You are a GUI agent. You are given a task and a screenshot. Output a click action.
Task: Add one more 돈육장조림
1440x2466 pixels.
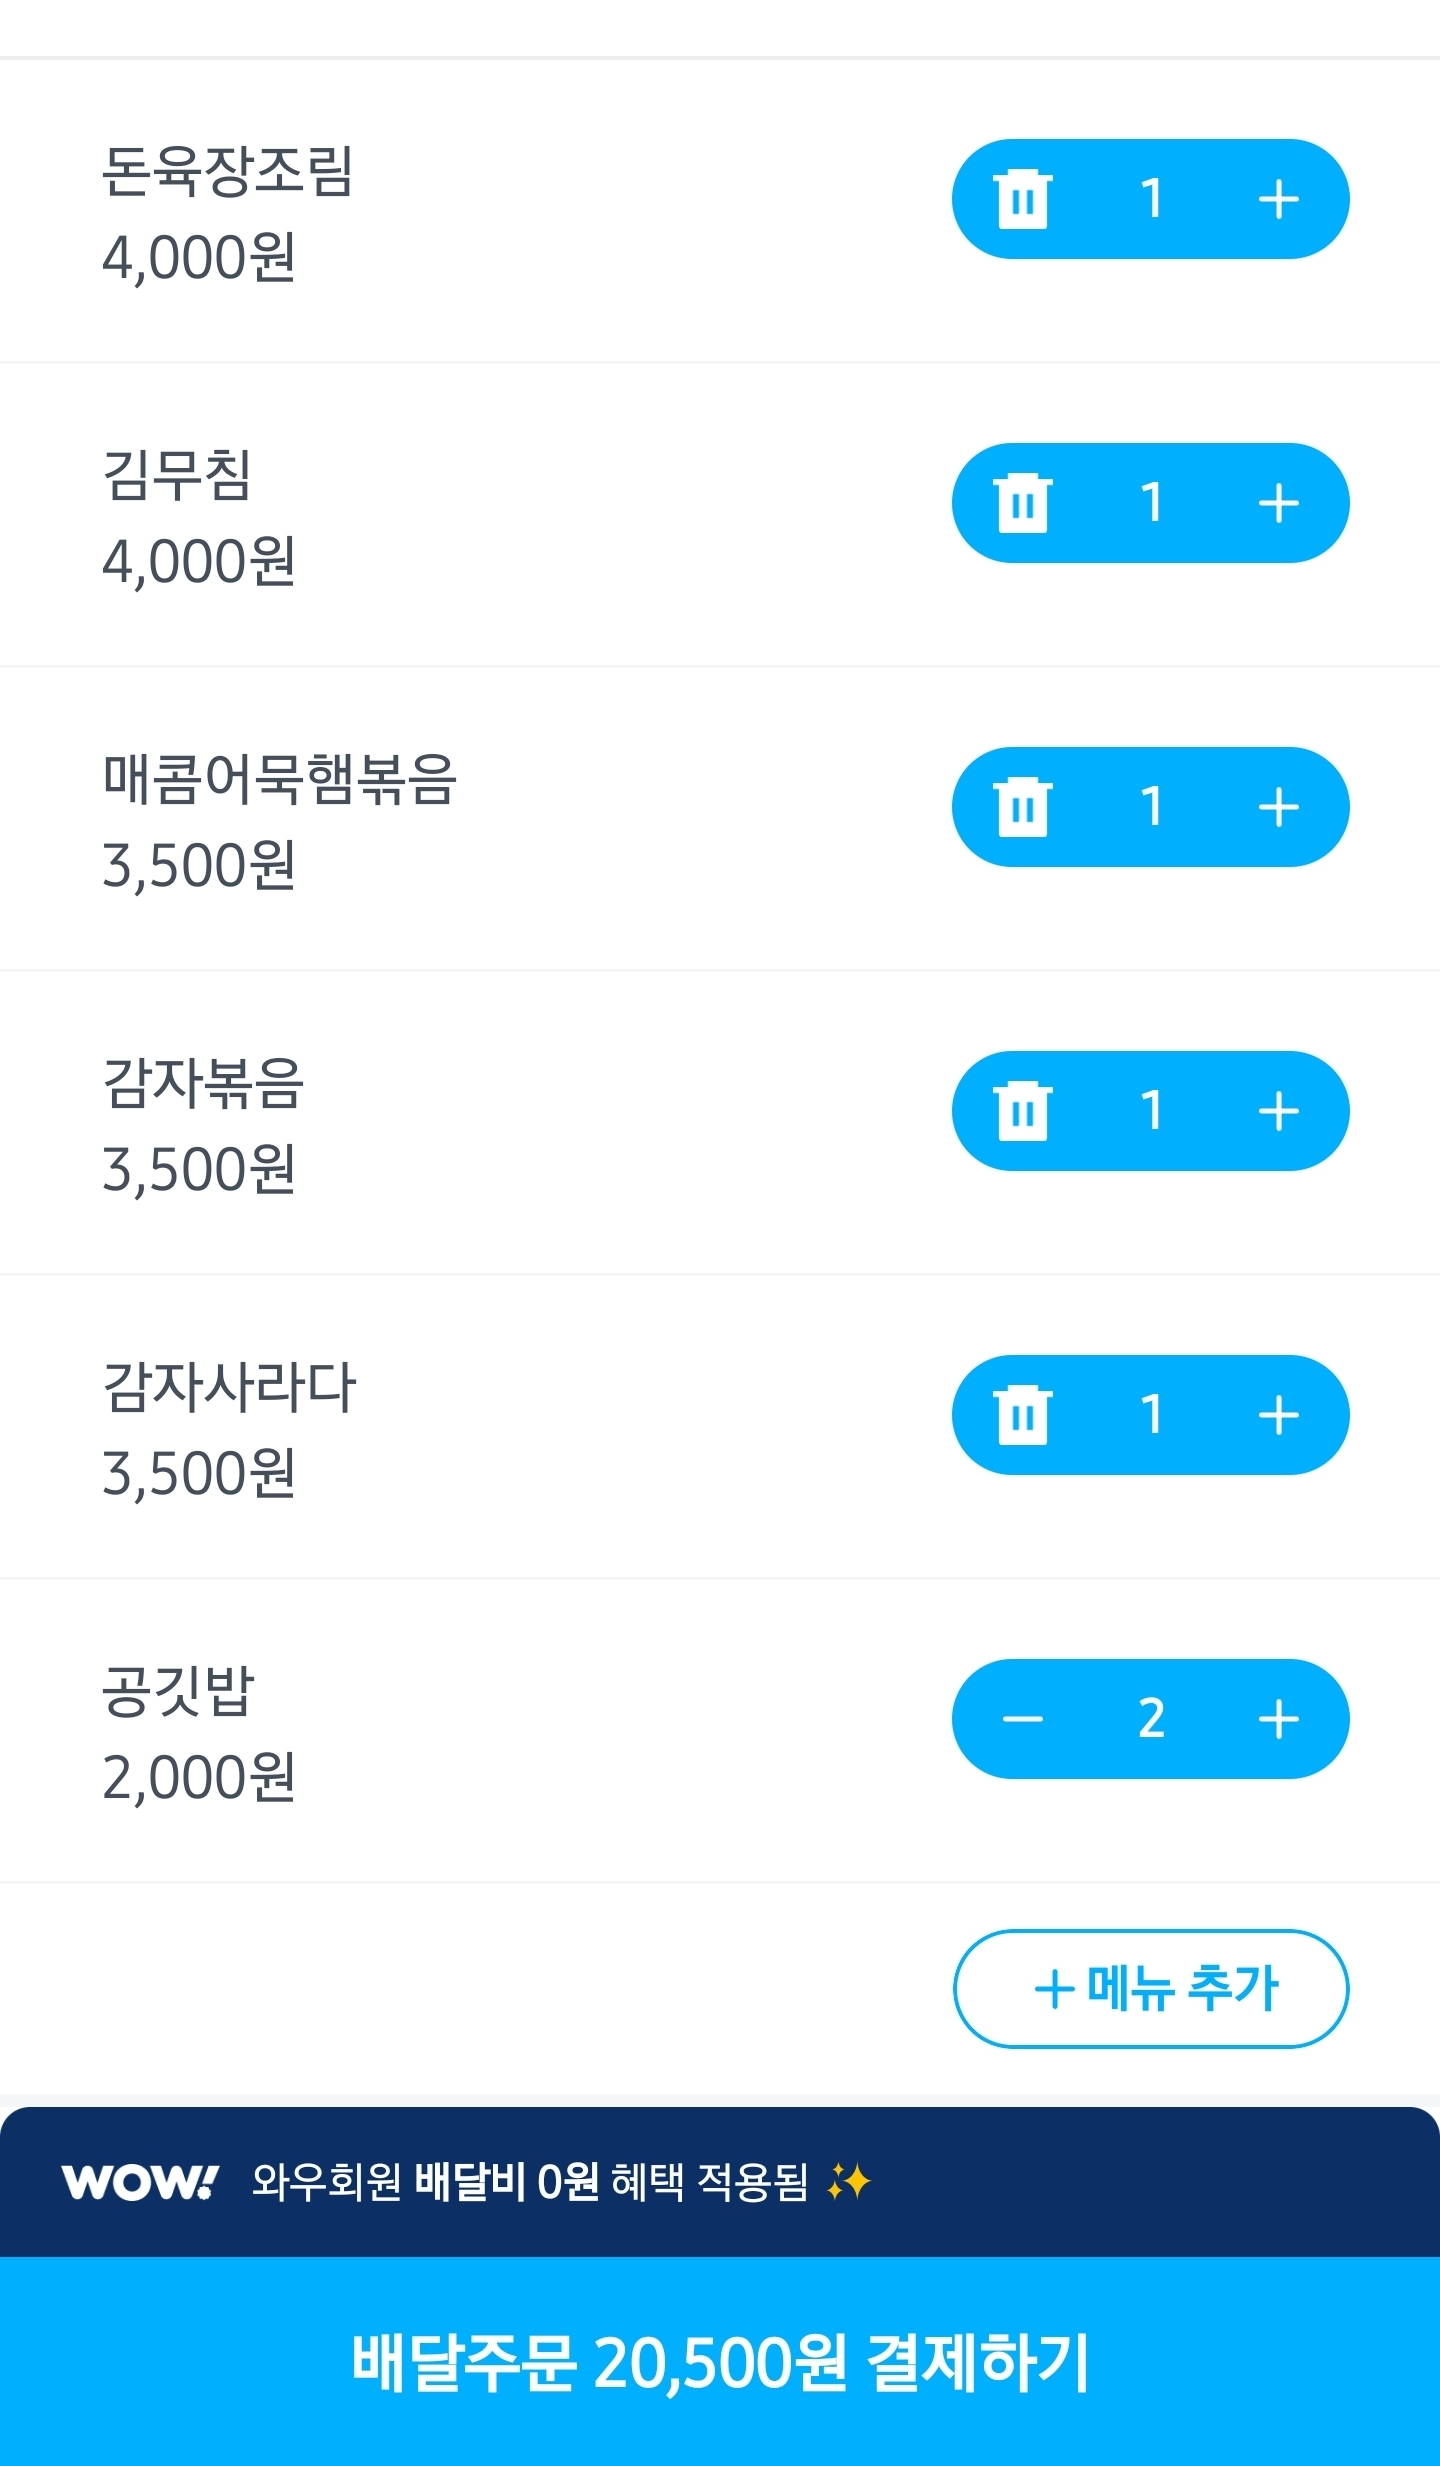(1278, 199)
